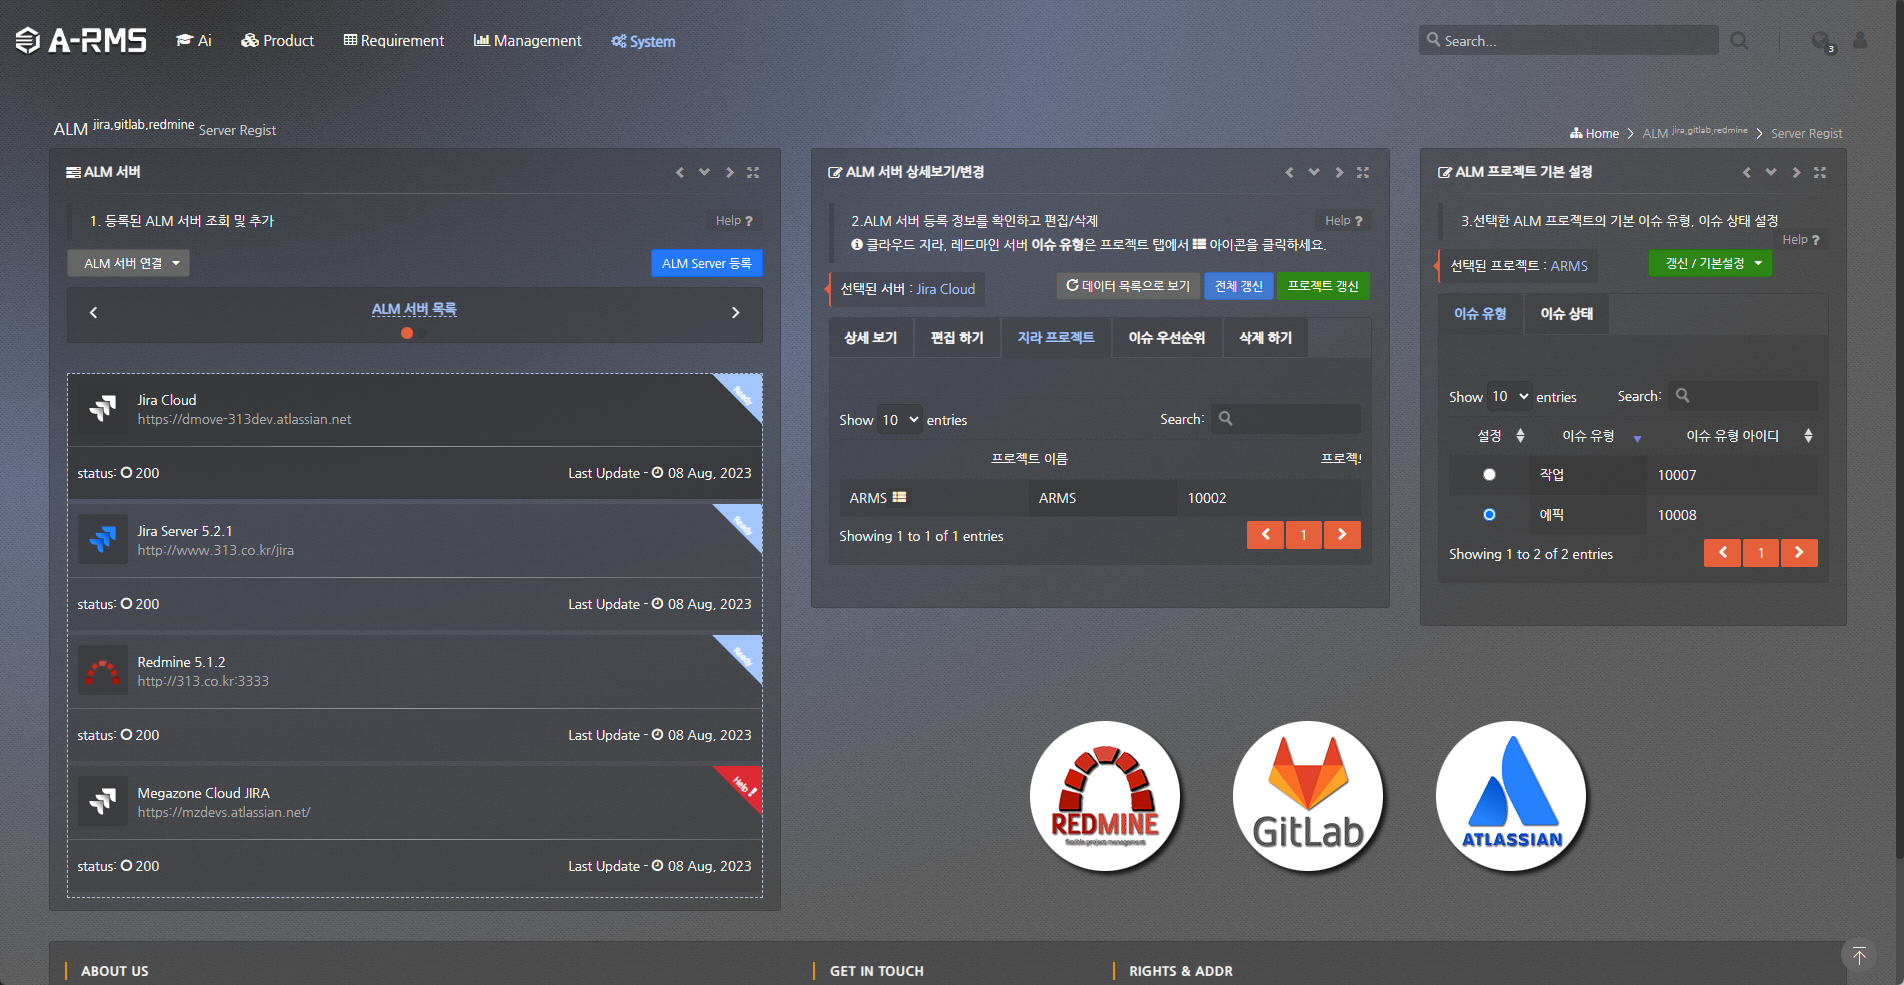Select the radio button for 에픽

(1489, 515)
